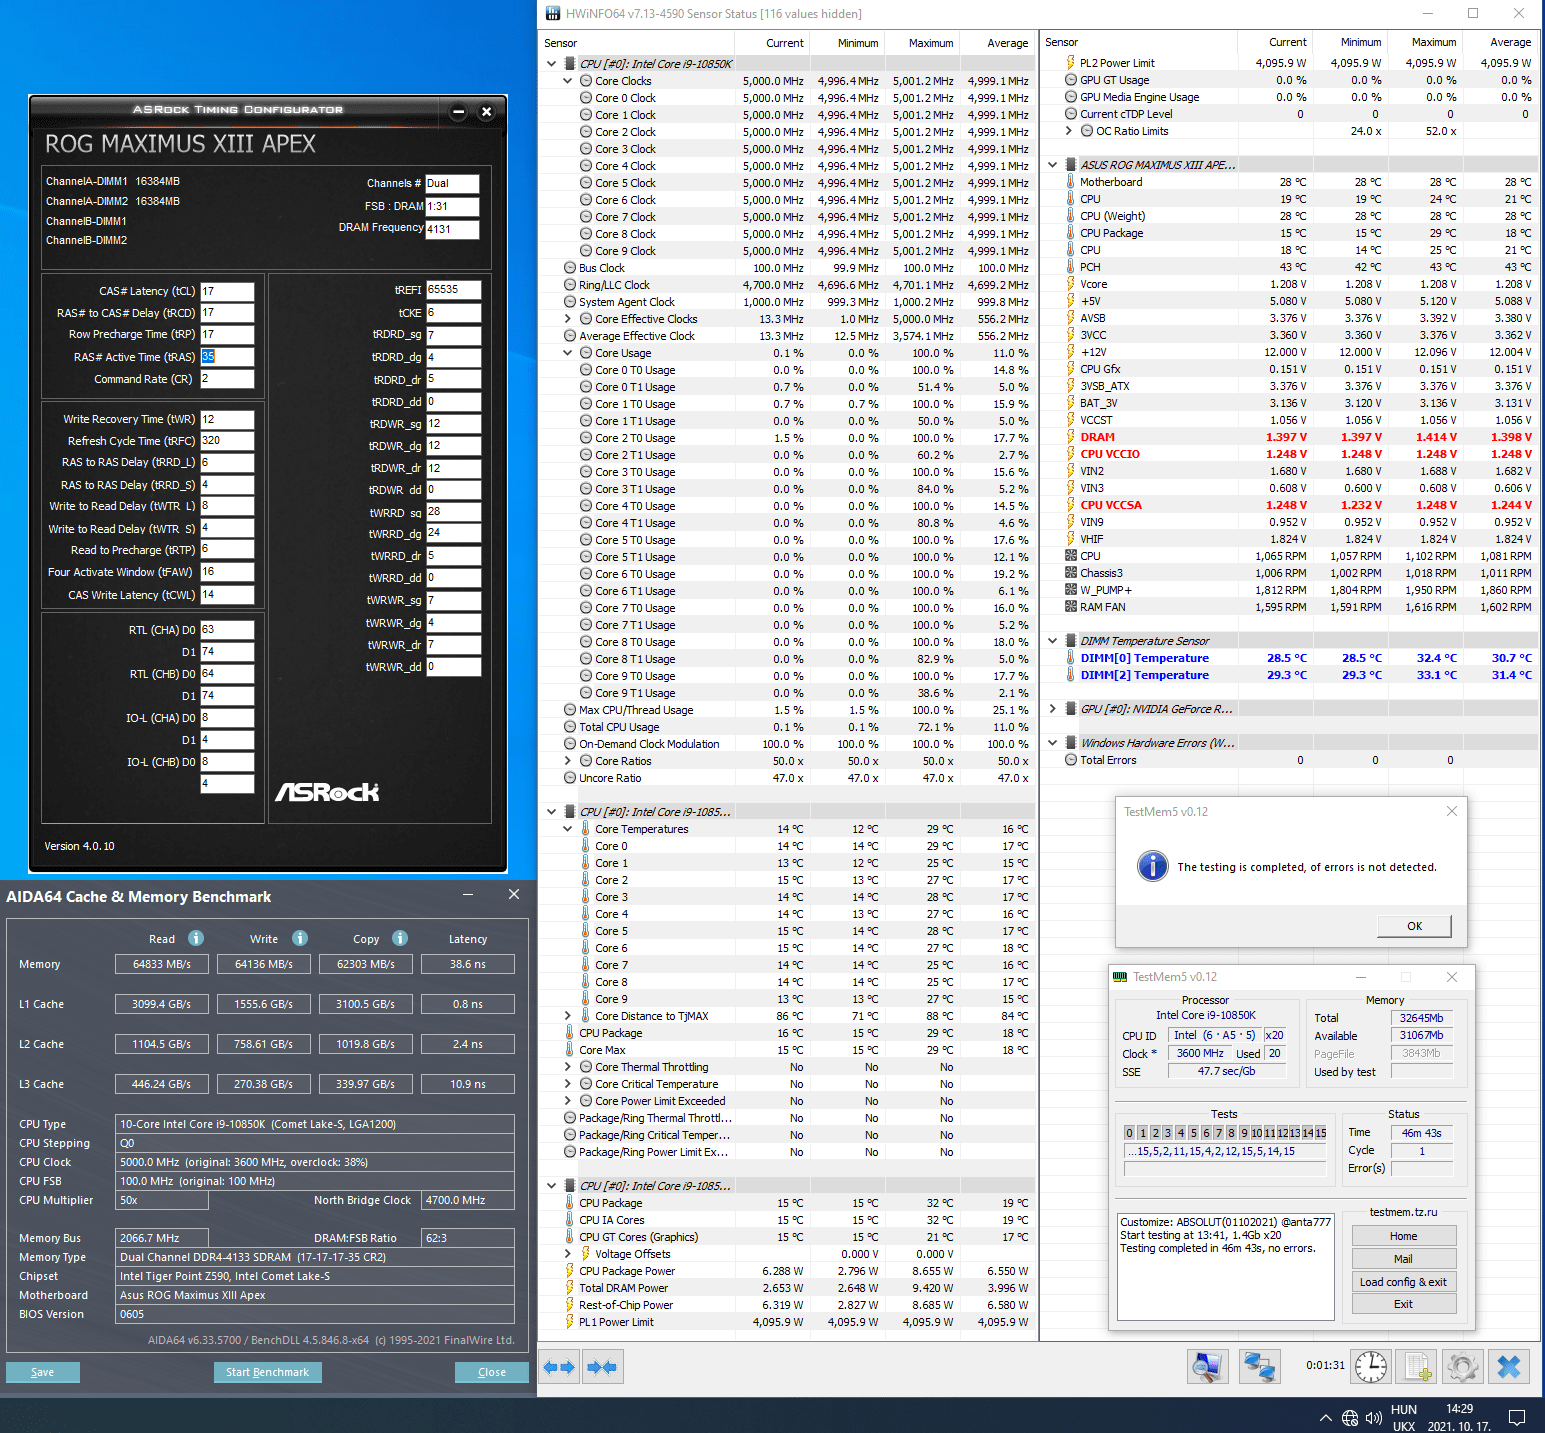1545x1433 pixels.
Task: Click Home button in TestMem5
Action: click(1403, 1236)
